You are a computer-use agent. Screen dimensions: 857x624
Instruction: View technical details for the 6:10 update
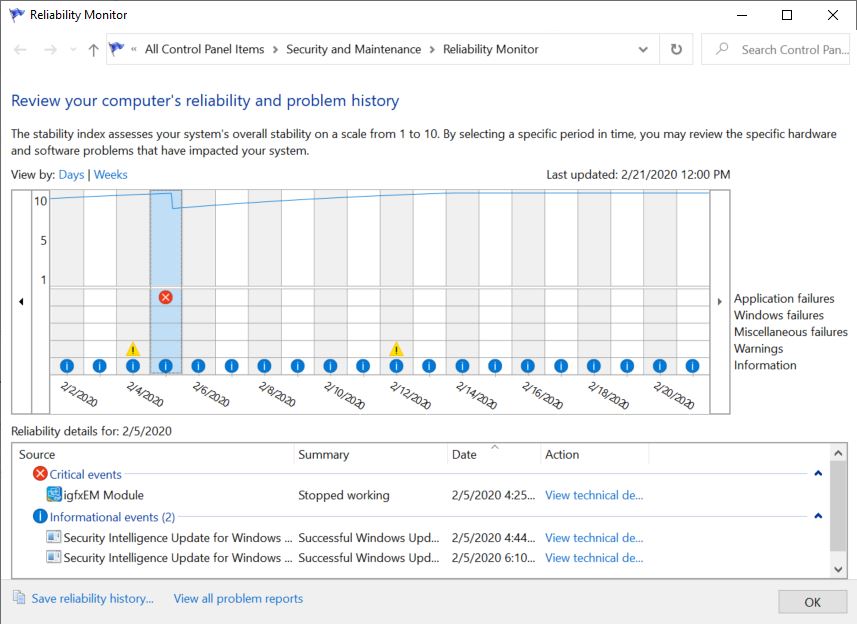[594, 558]
